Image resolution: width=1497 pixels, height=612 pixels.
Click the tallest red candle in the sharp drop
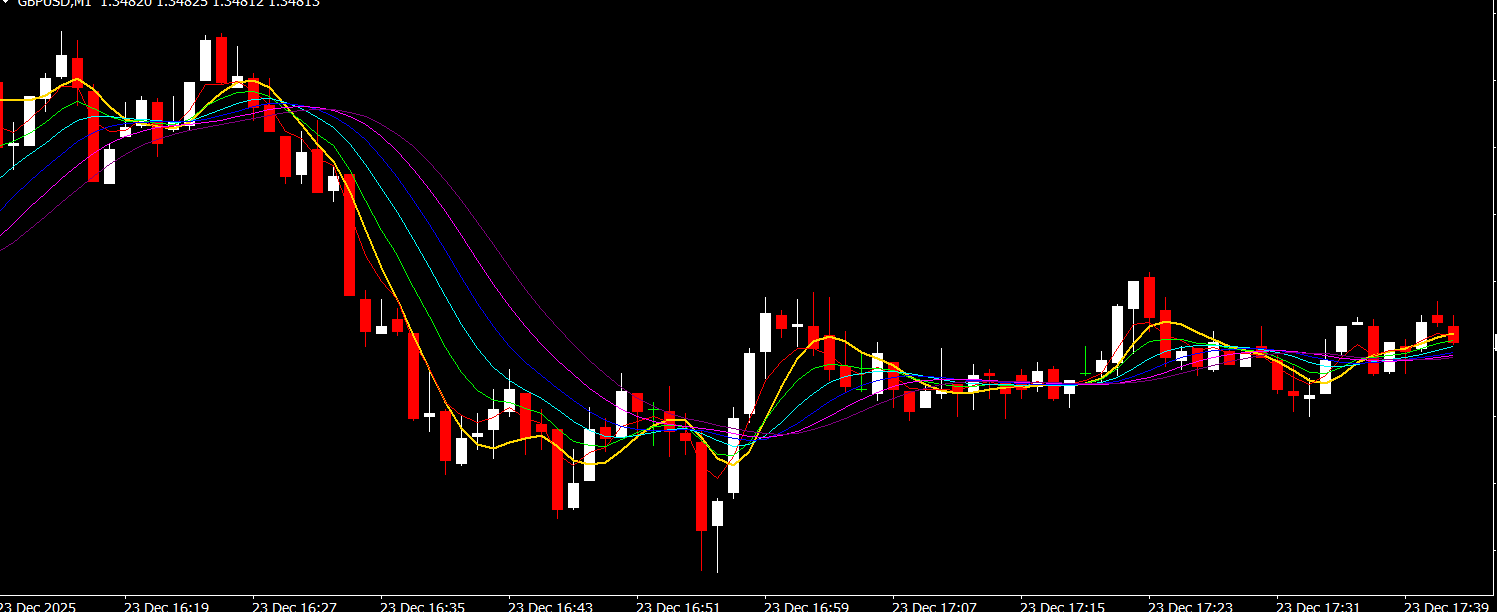pos(349,235)
